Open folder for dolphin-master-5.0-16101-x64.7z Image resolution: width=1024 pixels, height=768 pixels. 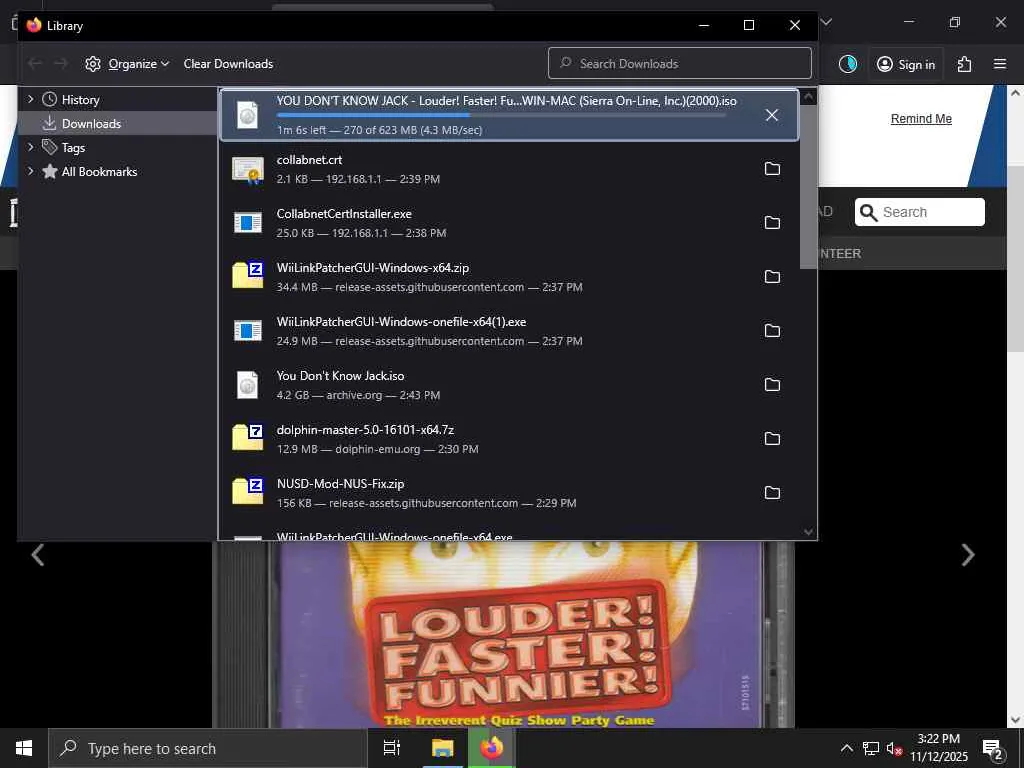coord(772,439)
